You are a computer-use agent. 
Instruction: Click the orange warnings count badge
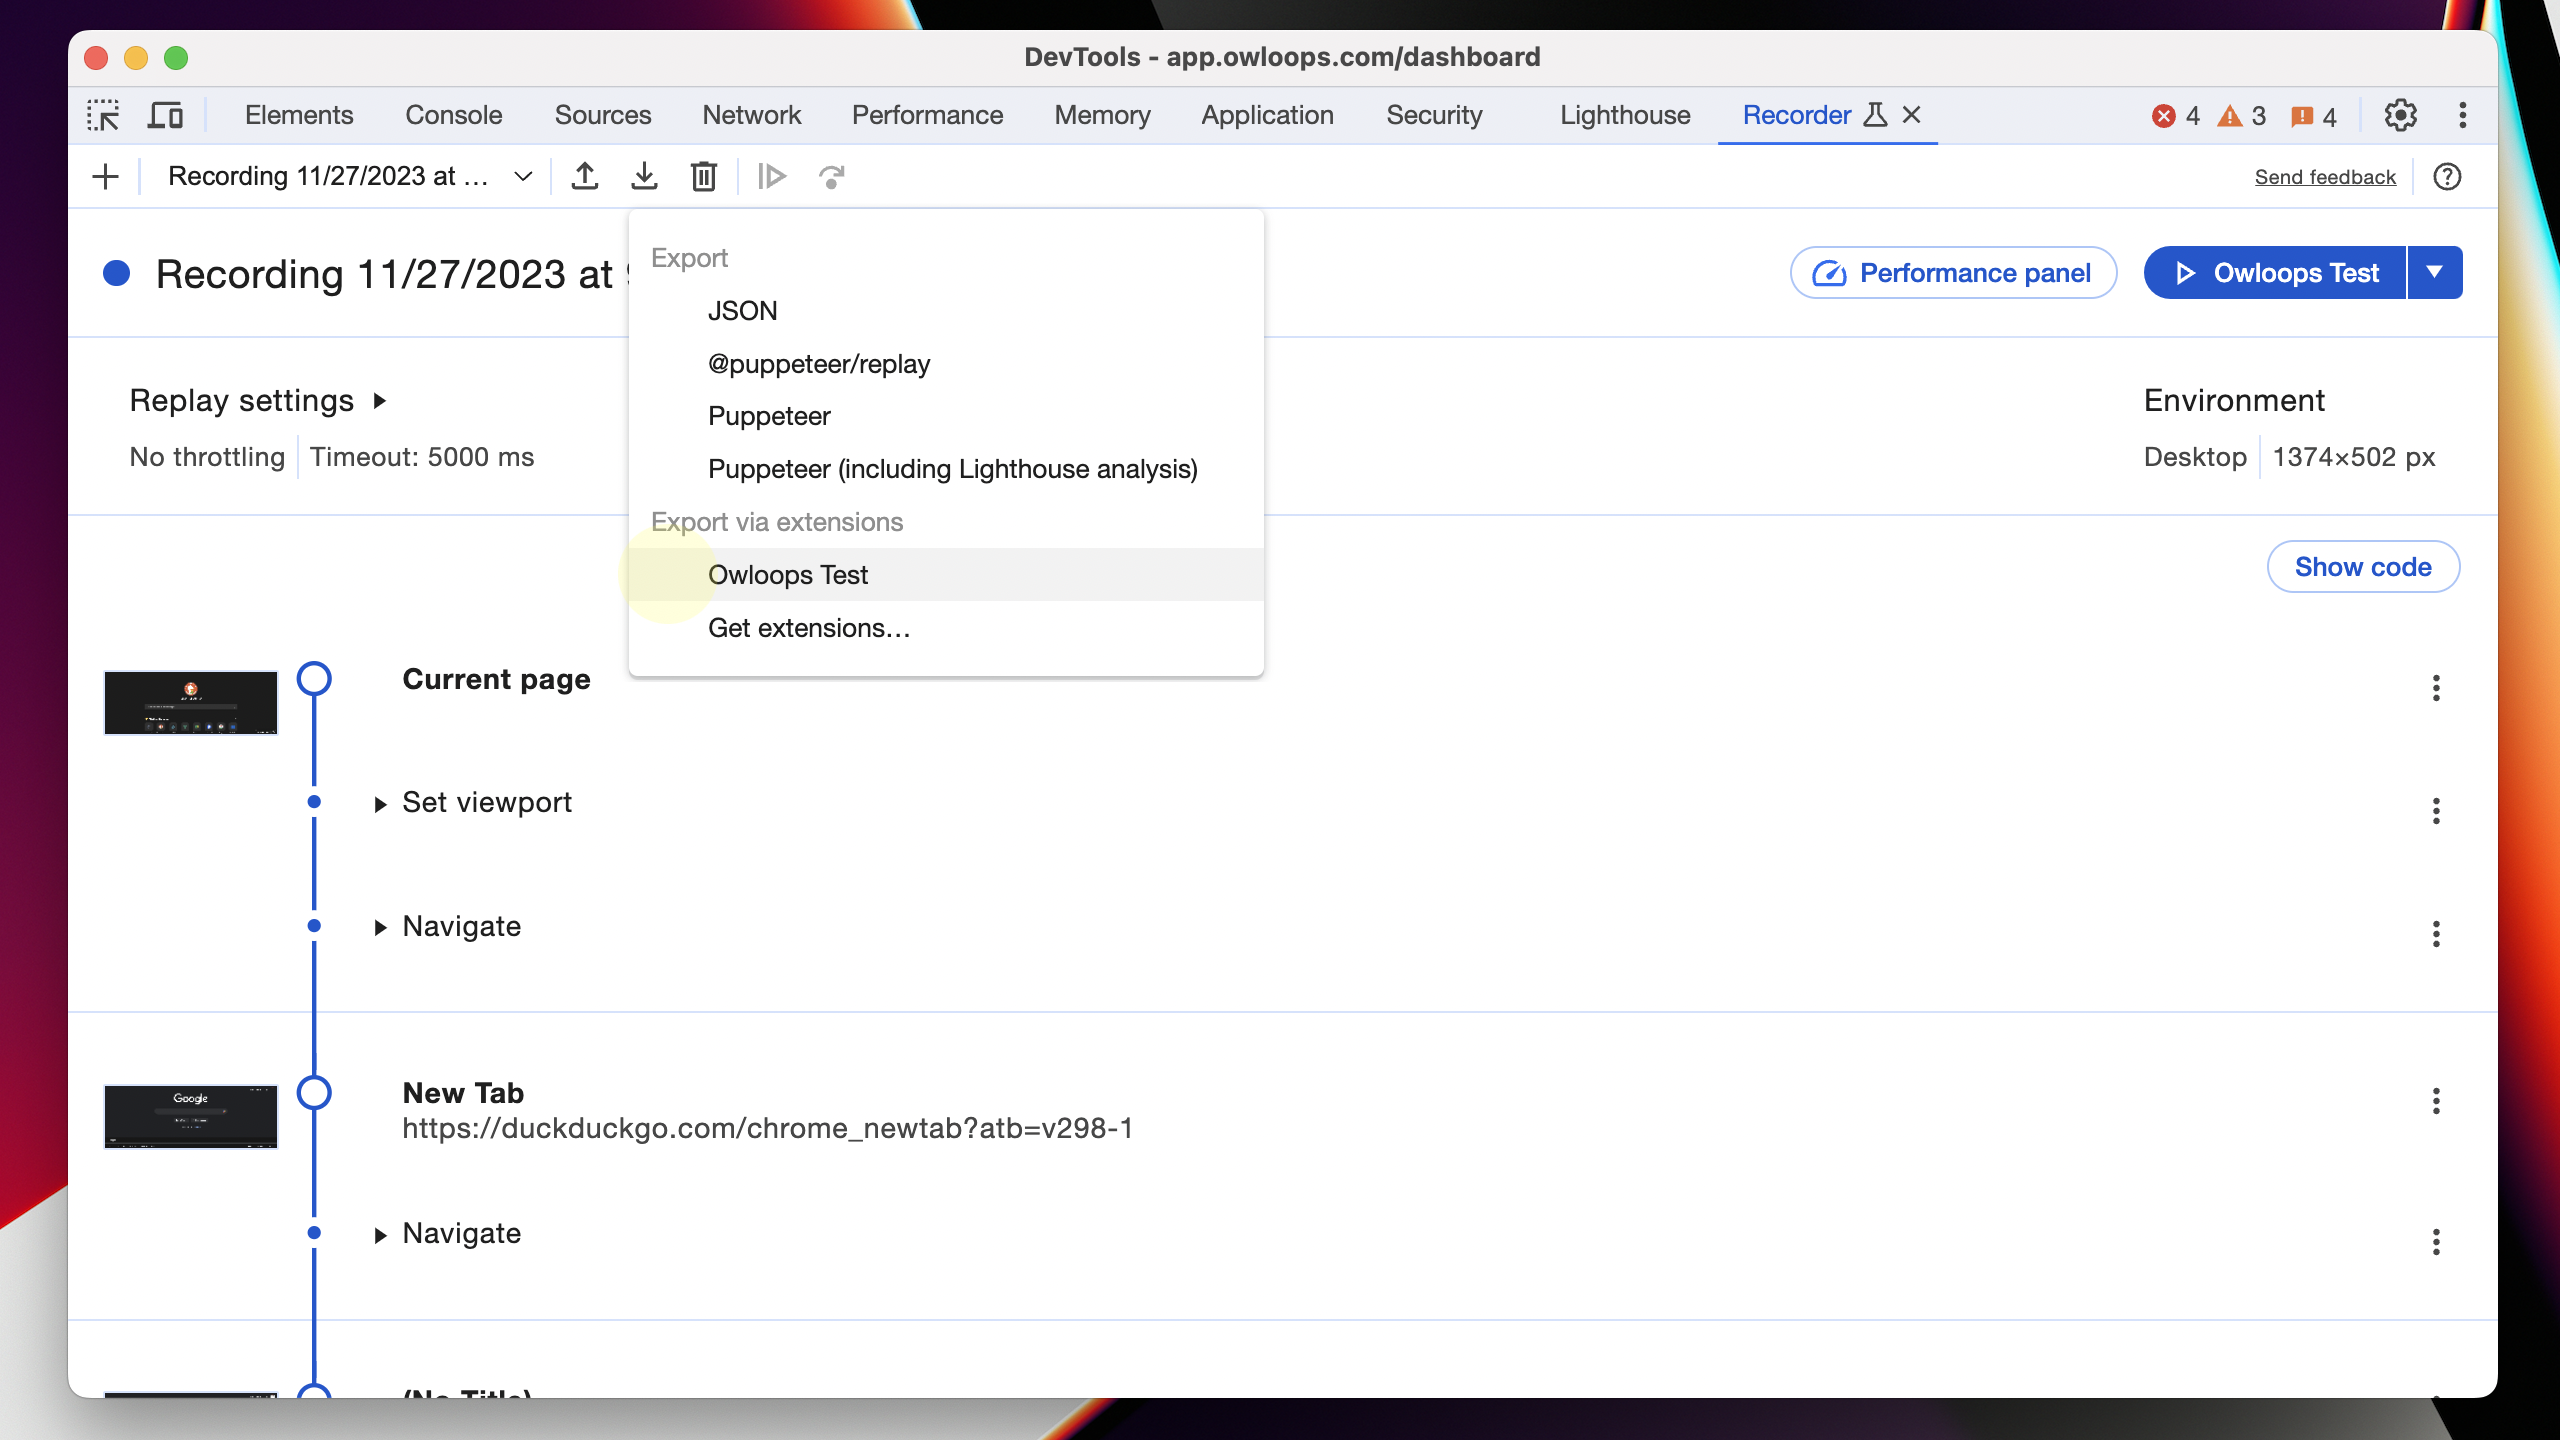coord(2241,116)
